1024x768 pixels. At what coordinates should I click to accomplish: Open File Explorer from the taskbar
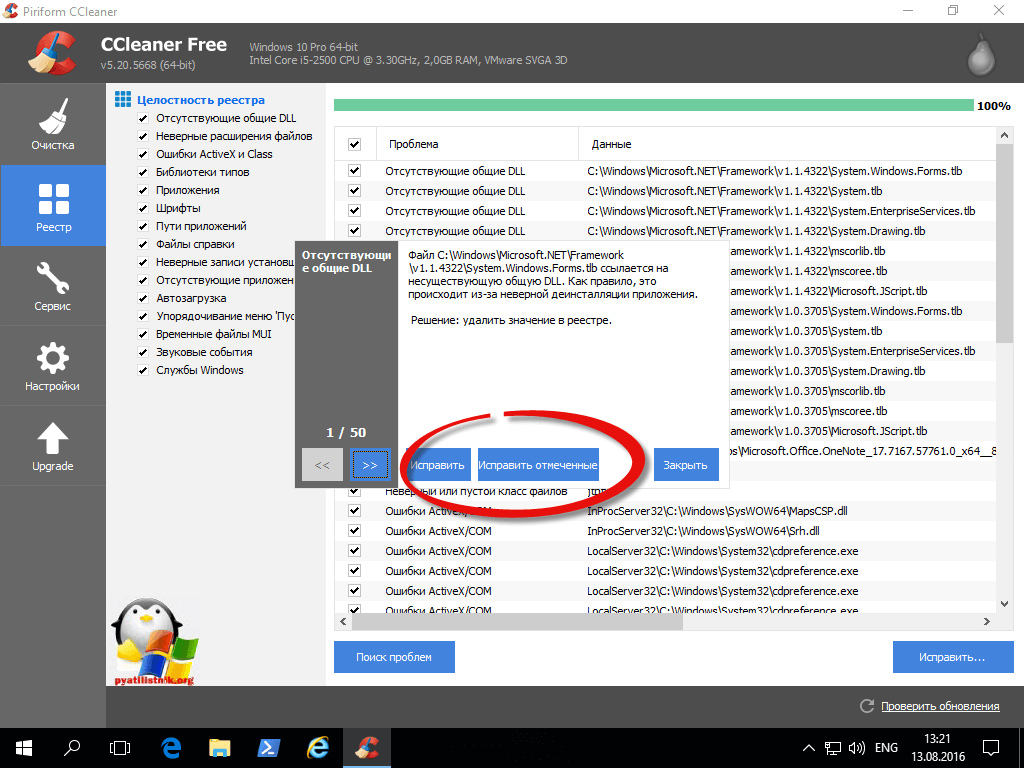click(220, 747)
